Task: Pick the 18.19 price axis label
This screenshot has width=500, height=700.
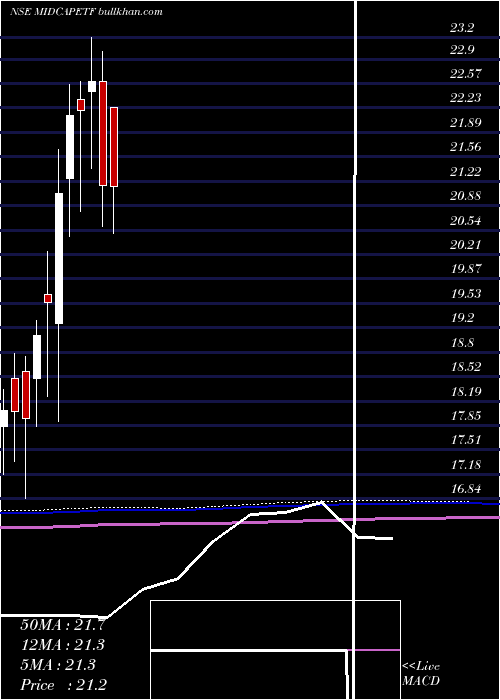Action: (x=466, y=392)
